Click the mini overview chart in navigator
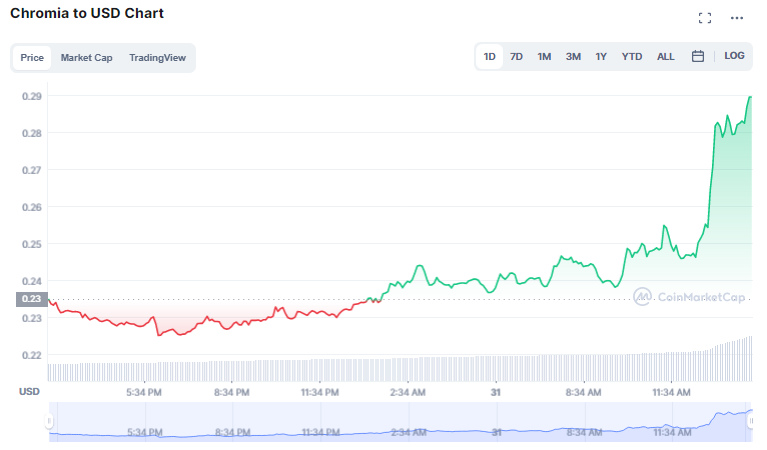The image size is (767, 450). tap(399, 422)
